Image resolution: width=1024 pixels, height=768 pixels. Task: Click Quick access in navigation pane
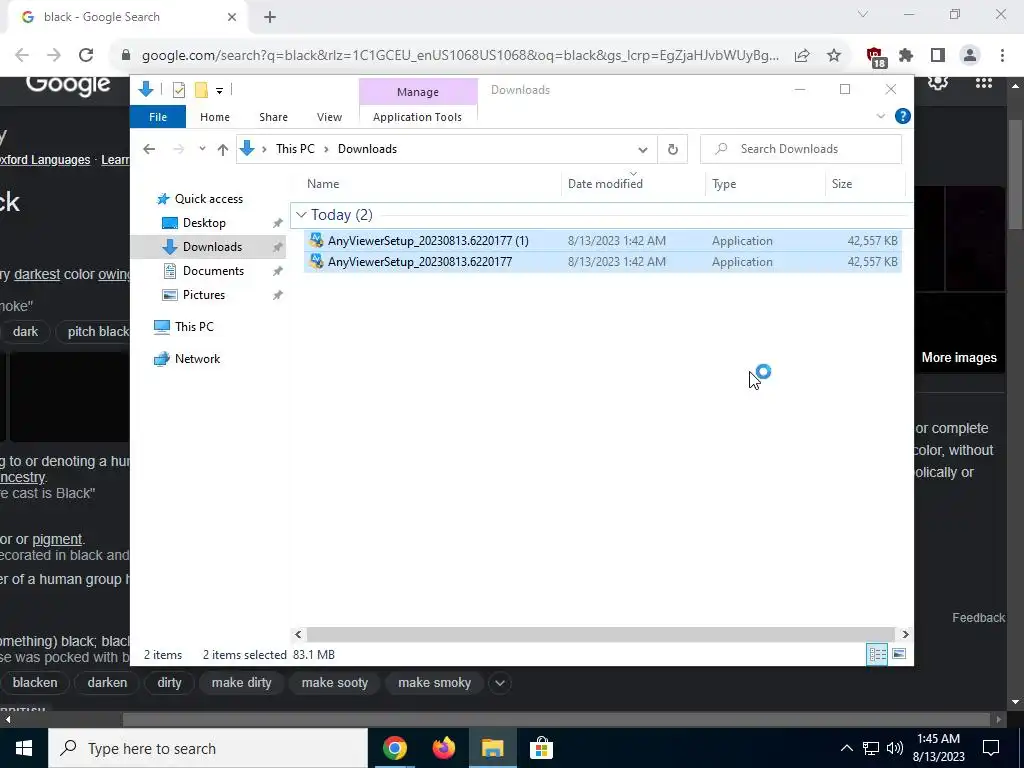[x=208, y=199]
